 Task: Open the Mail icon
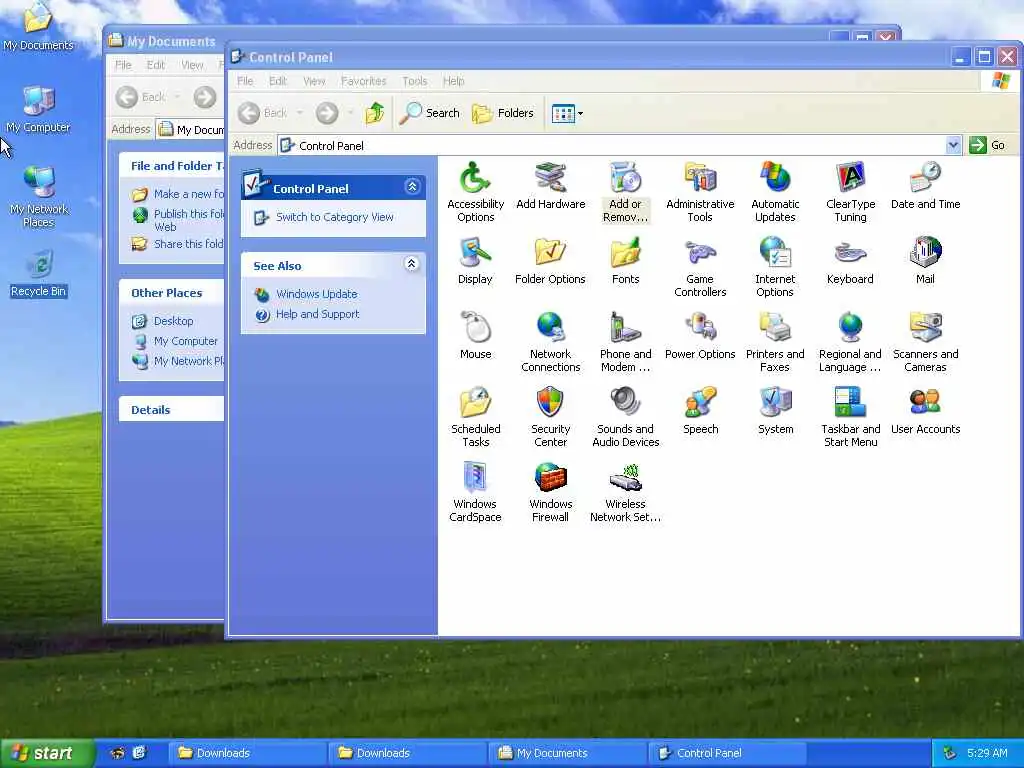[x=925, y=261]
